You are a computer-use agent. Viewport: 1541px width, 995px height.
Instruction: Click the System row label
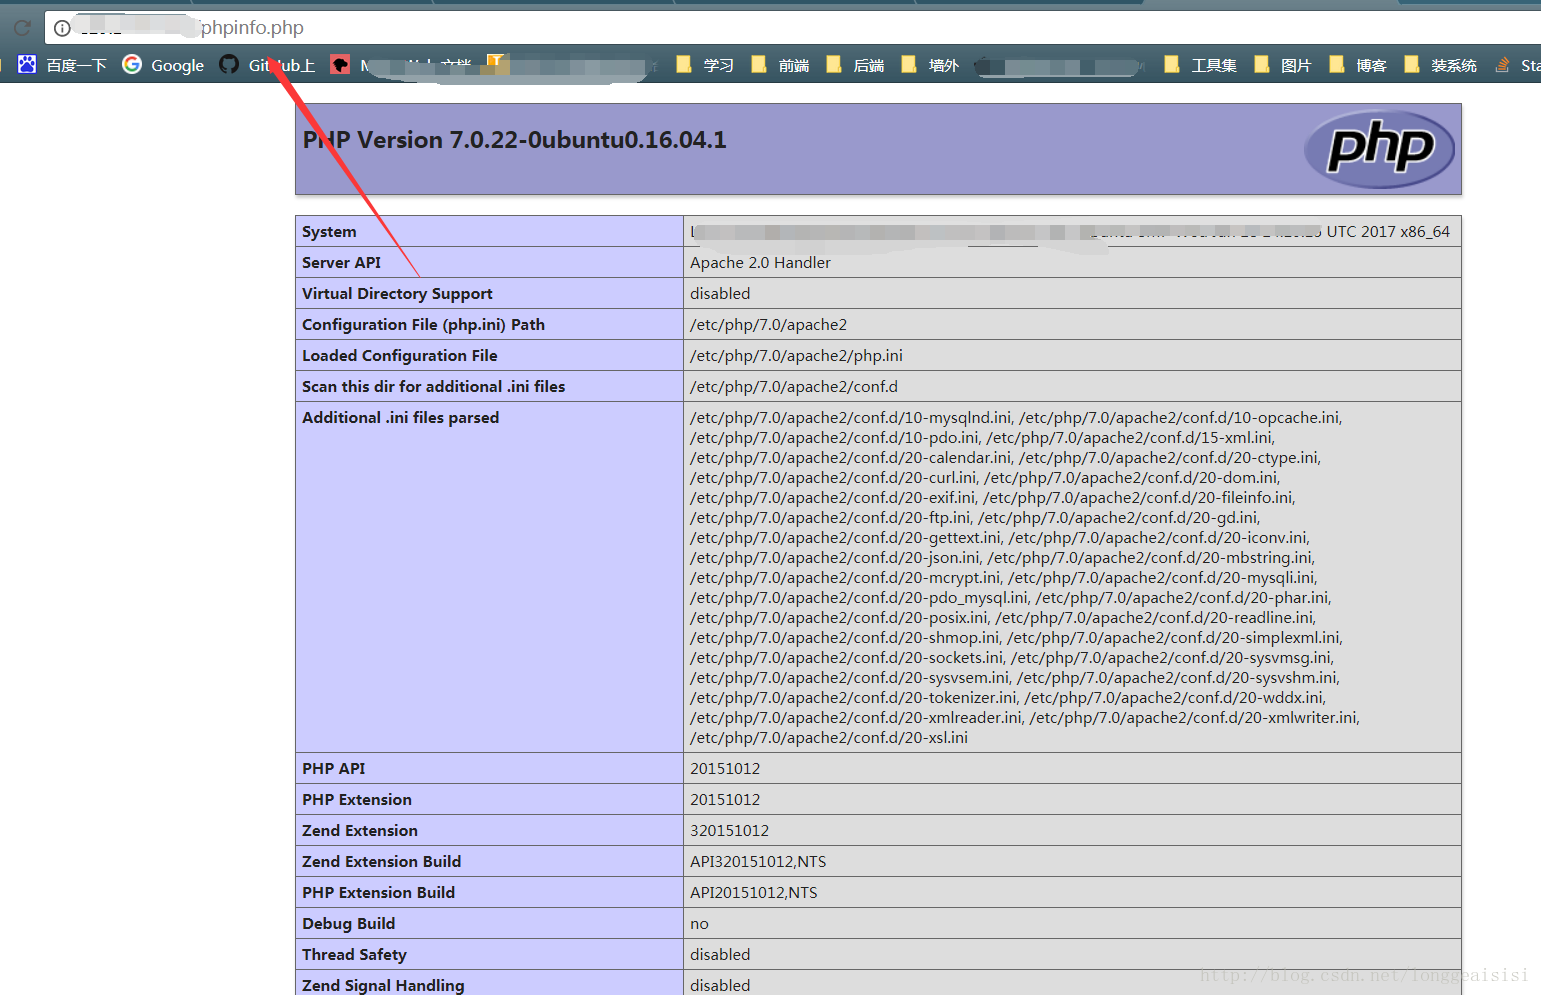tap(329, 231)
